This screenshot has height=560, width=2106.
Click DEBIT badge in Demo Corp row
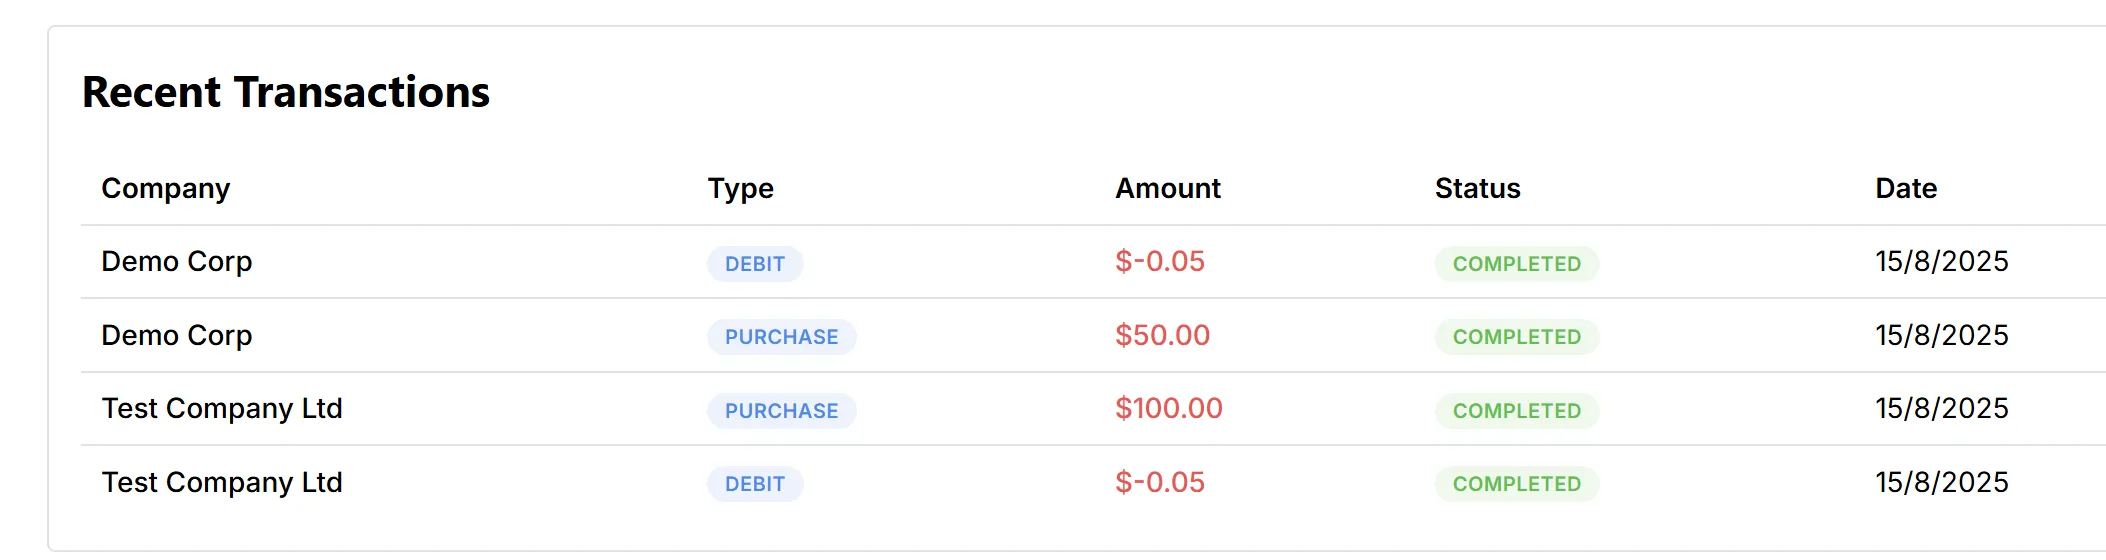point(755,264)
